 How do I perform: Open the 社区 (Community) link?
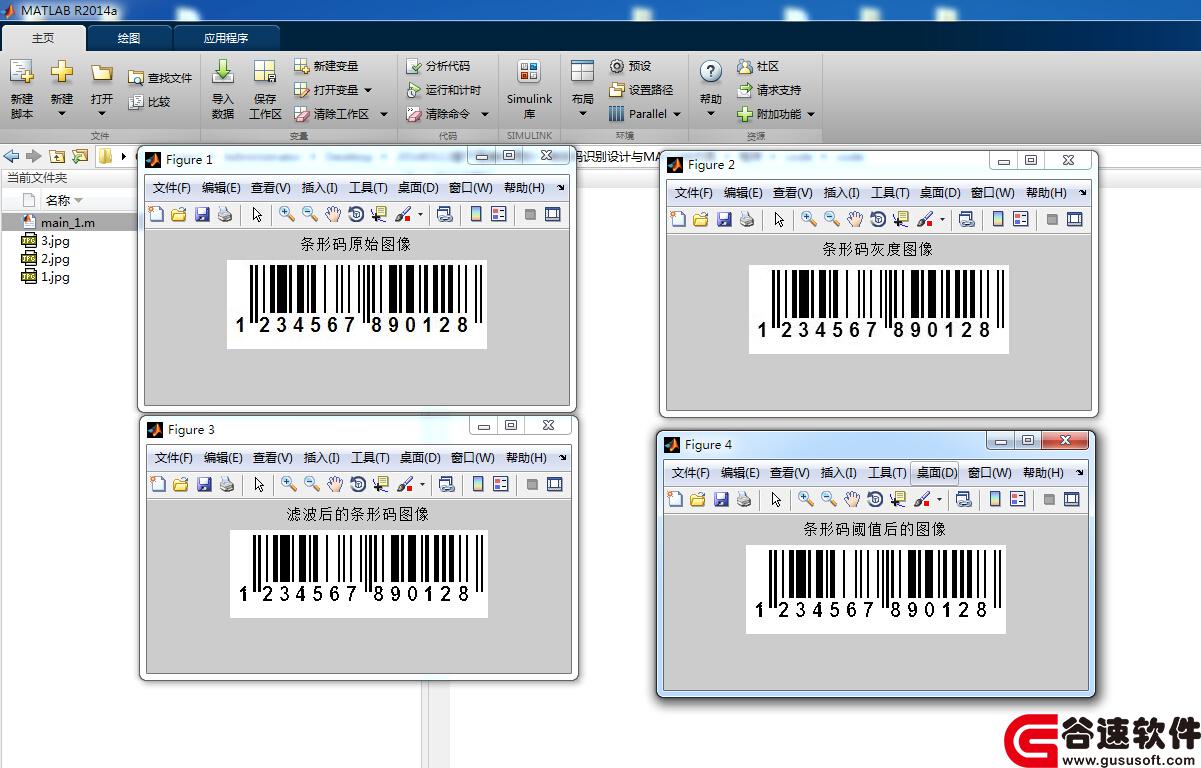tap(758, 66)
